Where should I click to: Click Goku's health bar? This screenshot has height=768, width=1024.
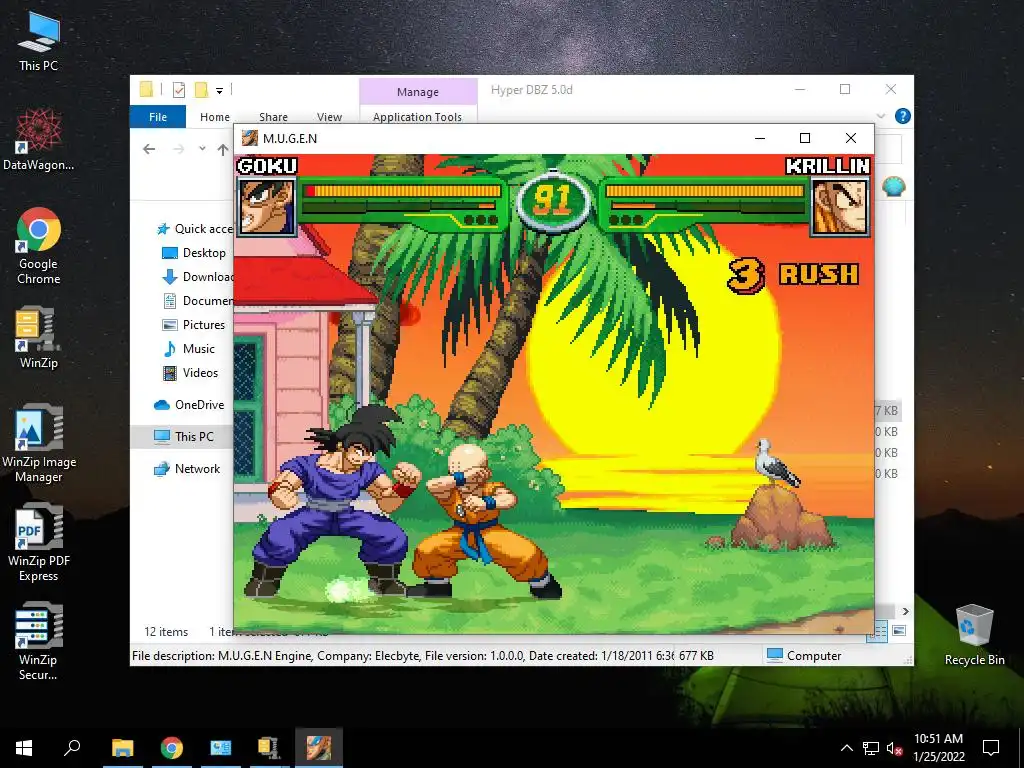pyautogui.click(x=403, y=191)
